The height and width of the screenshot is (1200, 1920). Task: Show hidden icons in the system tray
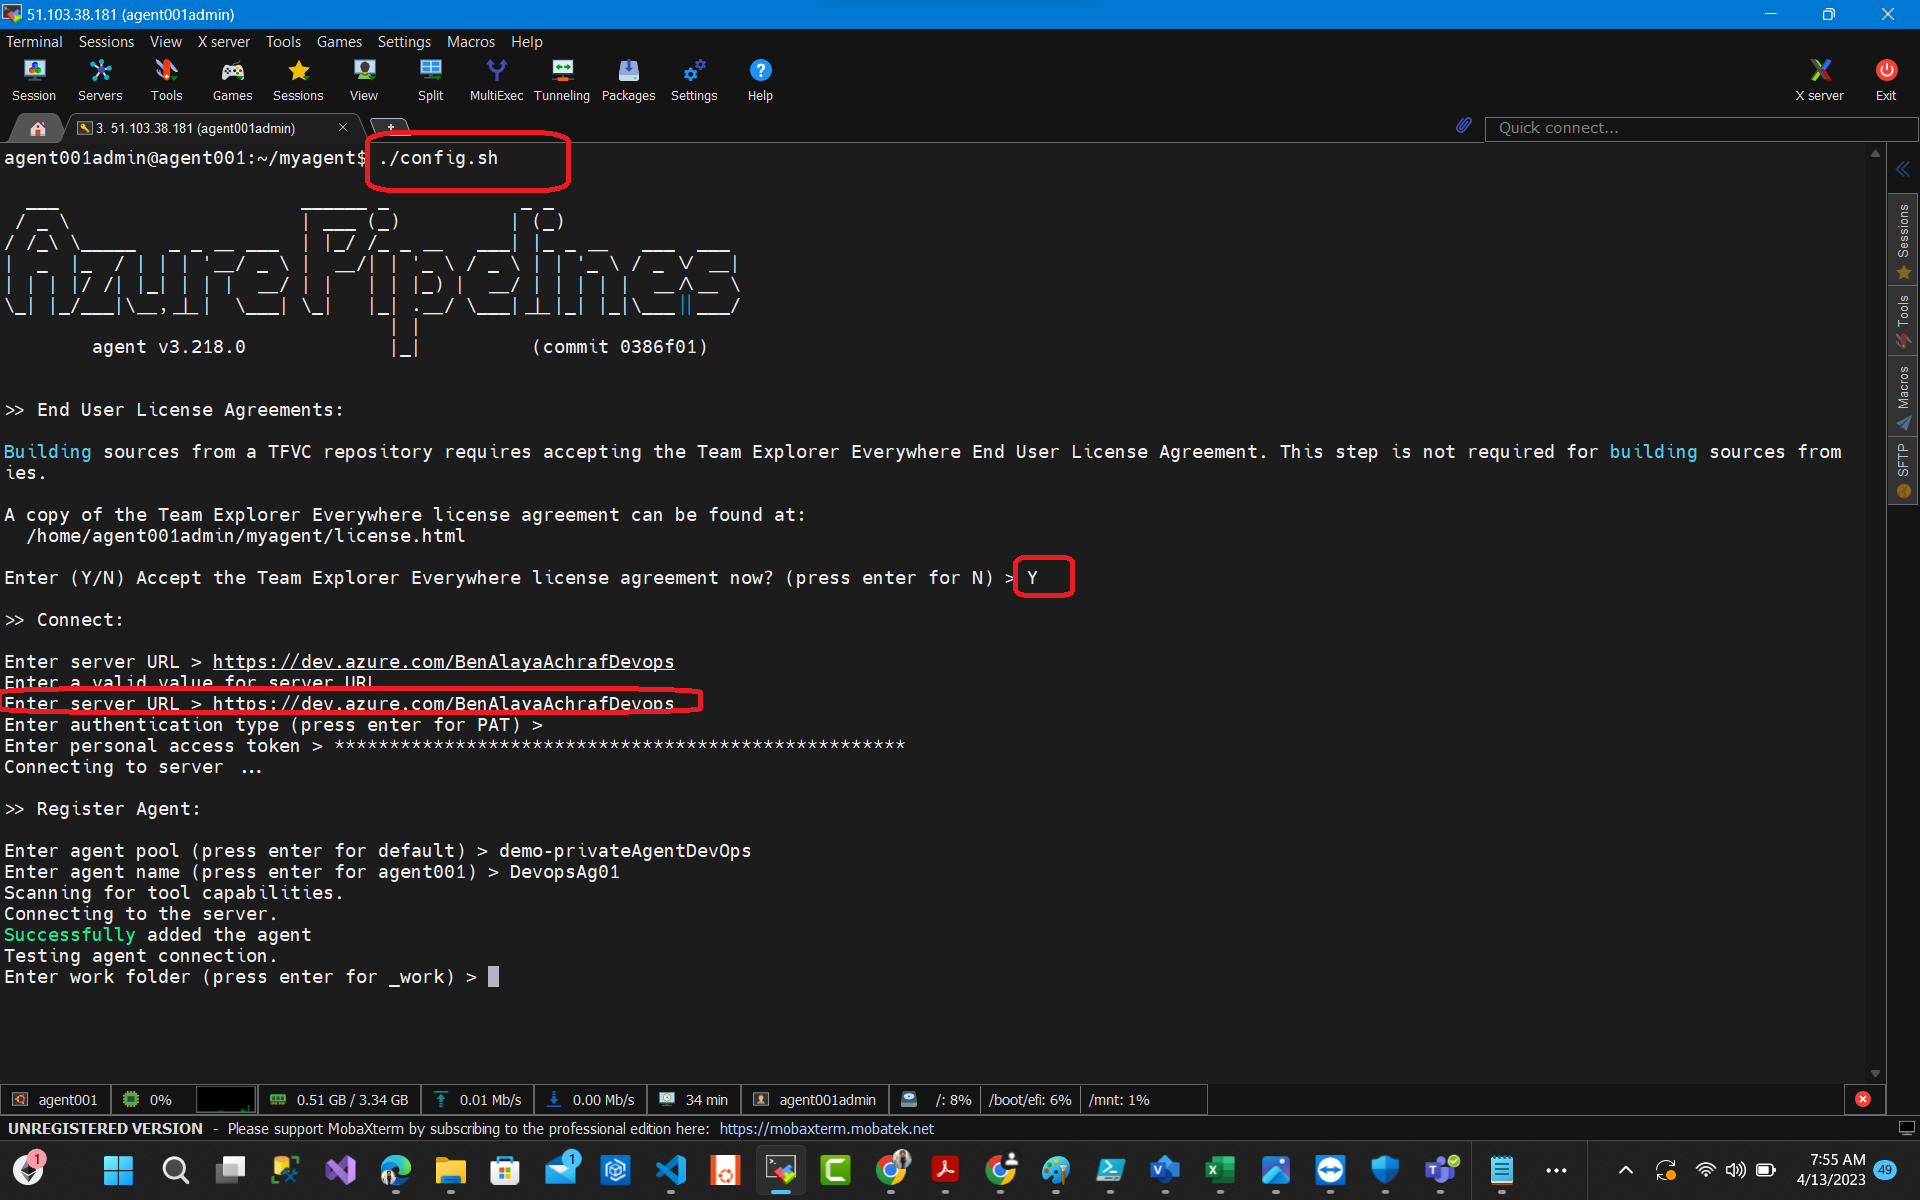click(x=1625, y=1170)
